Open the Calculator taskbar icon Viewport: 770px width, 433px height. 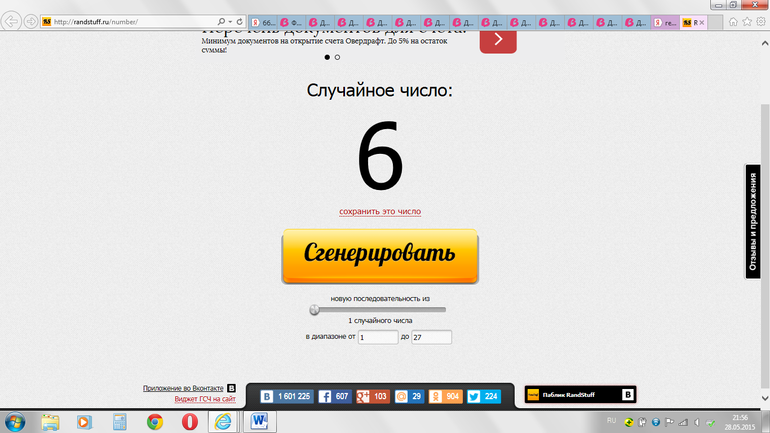coord(119,422)
